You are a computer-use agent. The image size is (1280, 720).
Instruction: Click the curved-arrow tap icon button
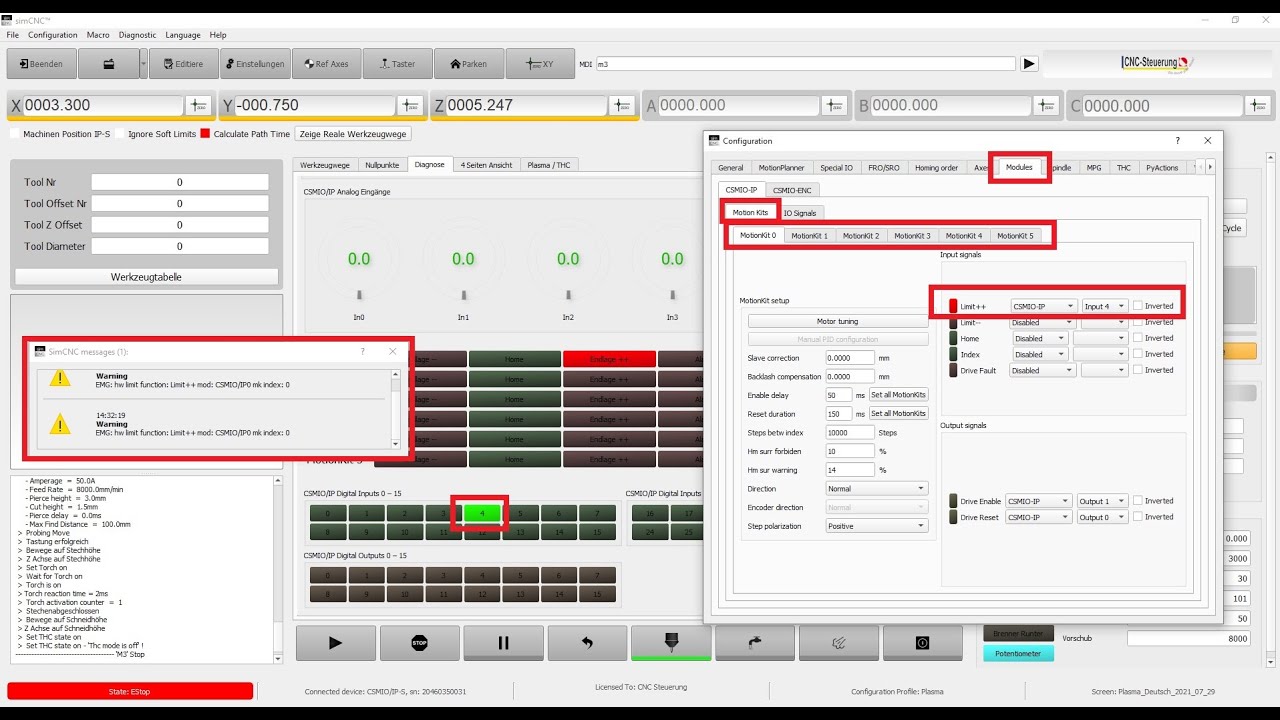(x=756, y=643)
